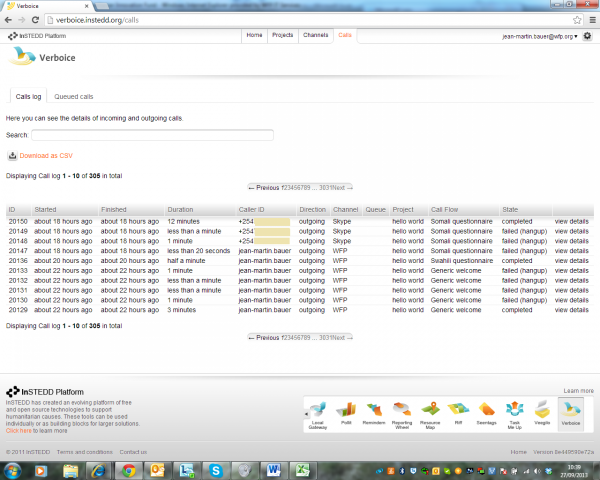Click bottom pagination Previous link
600x480 pixels.
pos(264,338)
